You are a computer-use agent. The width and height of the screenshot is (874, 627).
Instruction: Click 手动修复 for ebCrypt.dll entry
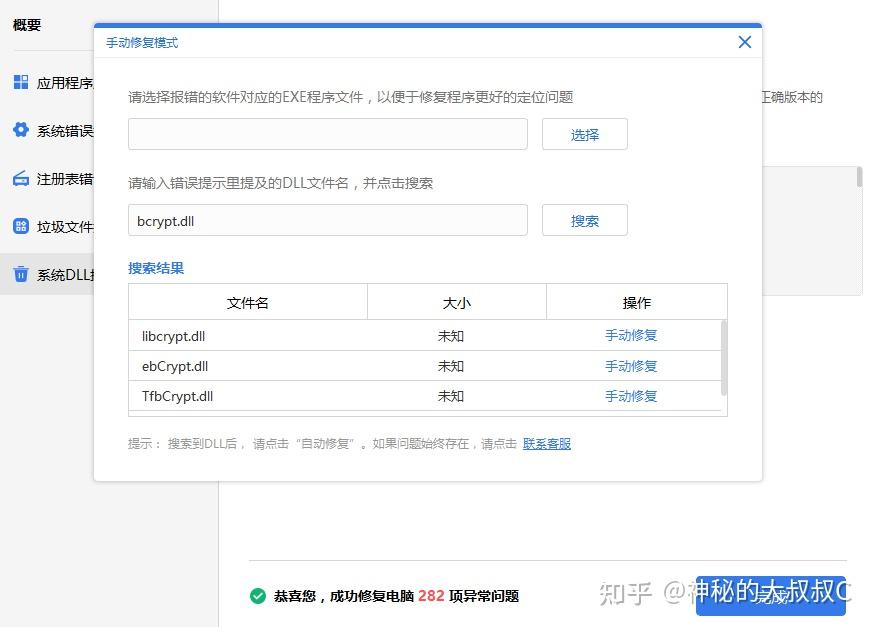(x=630, y=367)
